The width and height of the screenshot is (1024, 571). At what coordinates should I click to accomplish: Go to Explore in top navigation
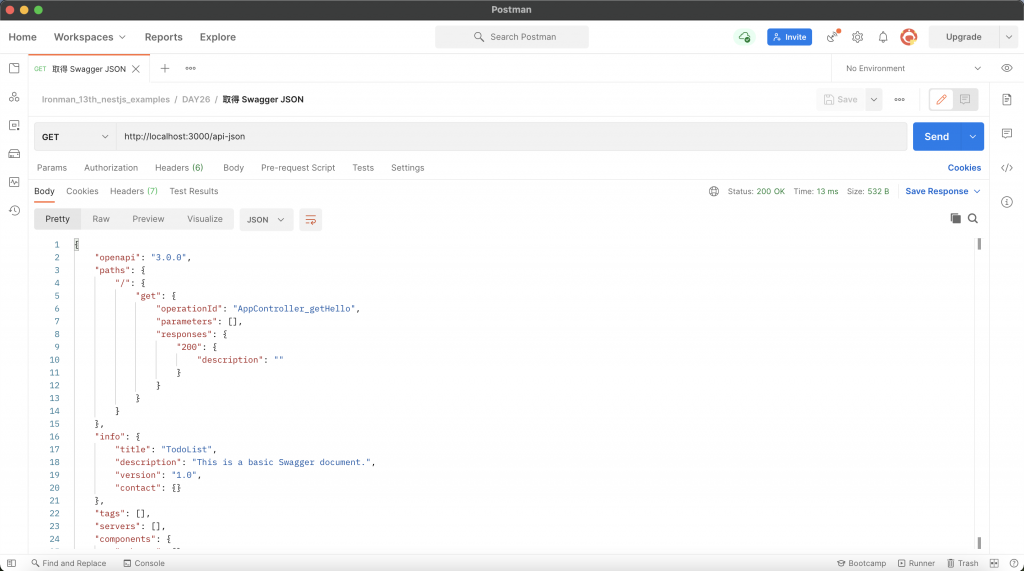217,37
